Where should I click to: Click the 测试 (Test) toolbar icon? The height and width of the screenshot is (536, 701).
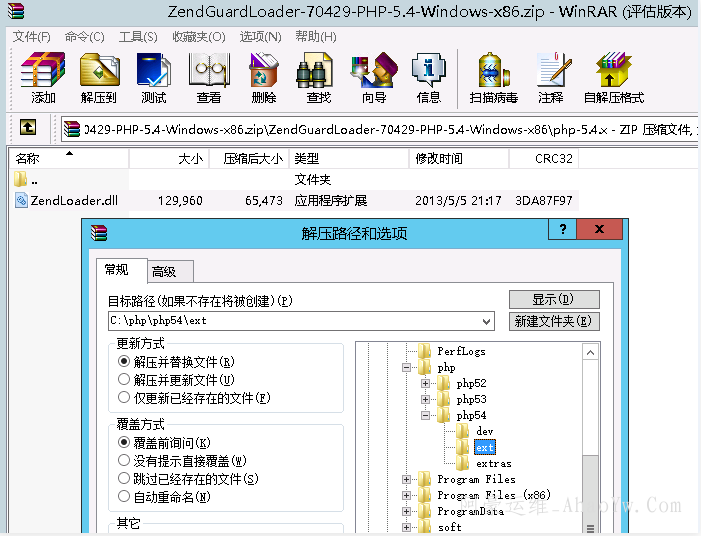pyautogui.click(x=153, y=78)
